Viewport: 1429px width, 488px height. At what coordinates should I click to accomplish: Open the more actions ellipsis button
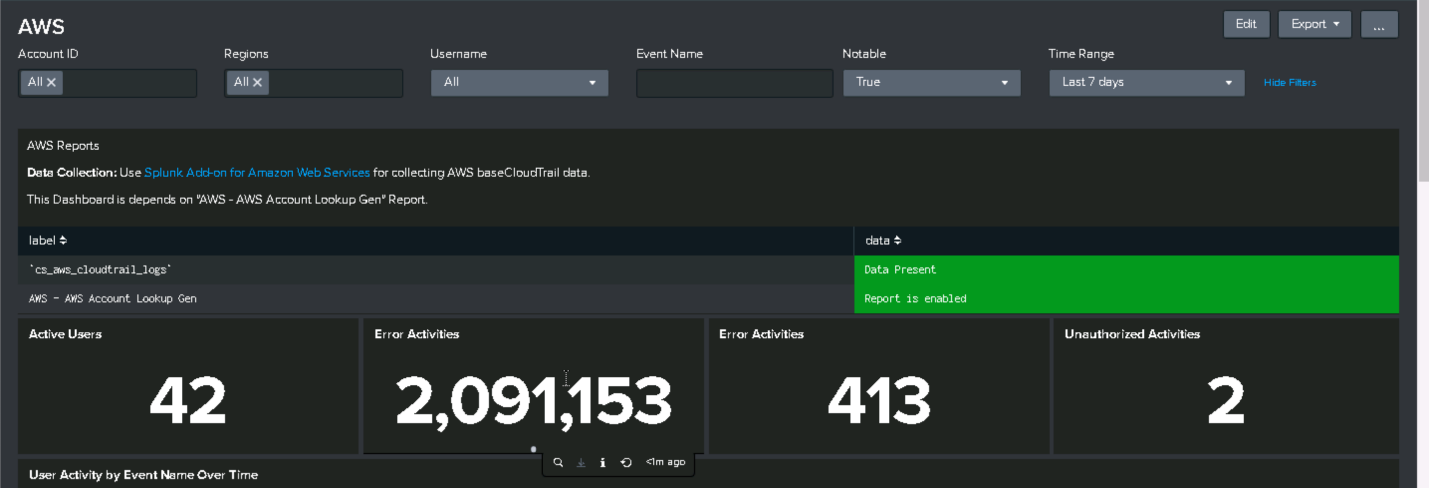[x=1379, y=25]
